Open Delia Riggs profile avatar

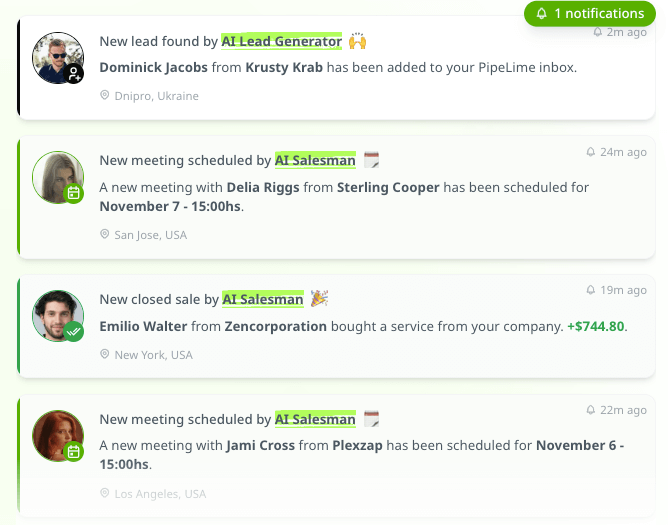[x=57, y=176]
